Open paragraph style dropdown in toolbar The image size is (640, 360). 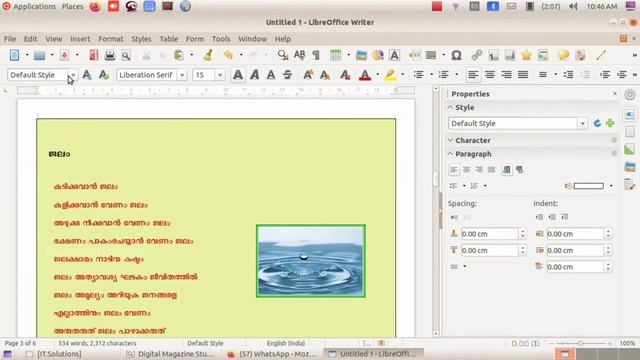(73, 75)
